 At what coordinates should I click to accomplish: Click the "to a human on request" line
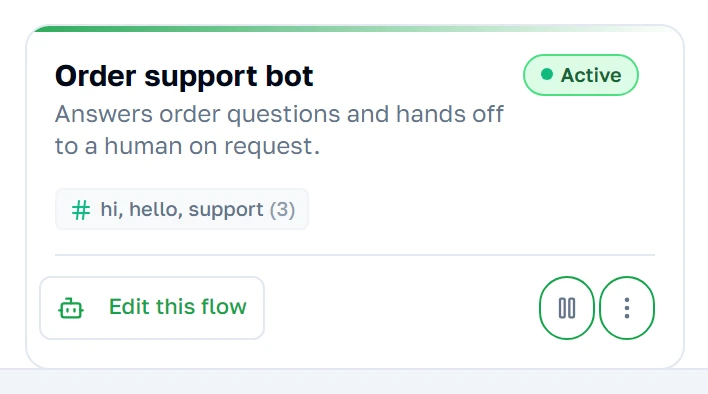click(x=187, y=146)
